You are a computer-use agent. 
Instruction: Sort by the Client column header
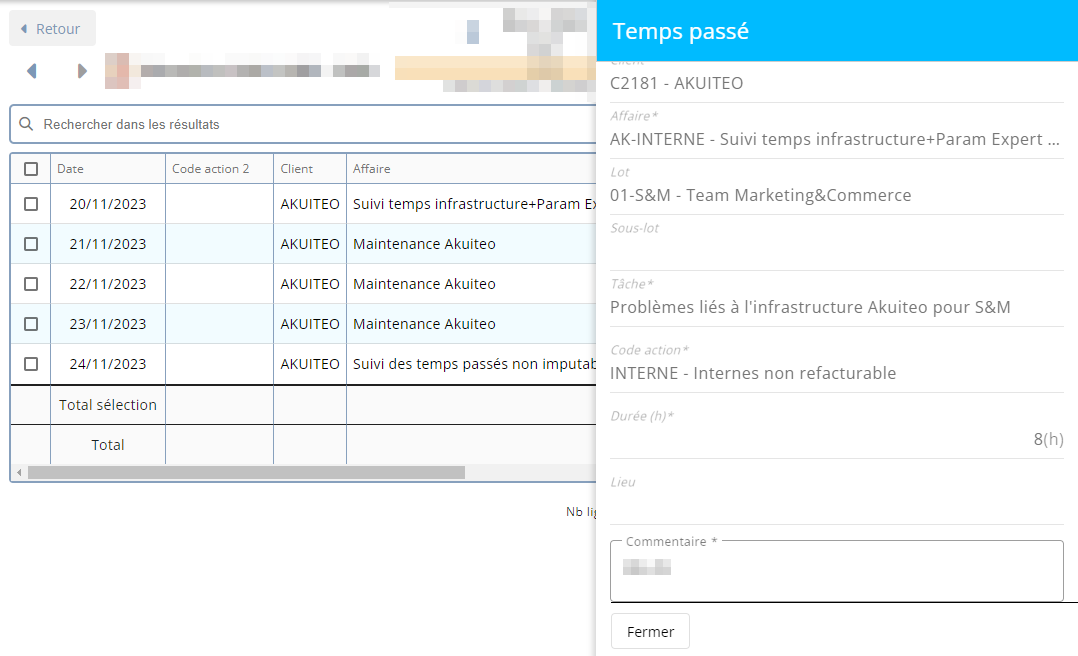click(310, 169)
